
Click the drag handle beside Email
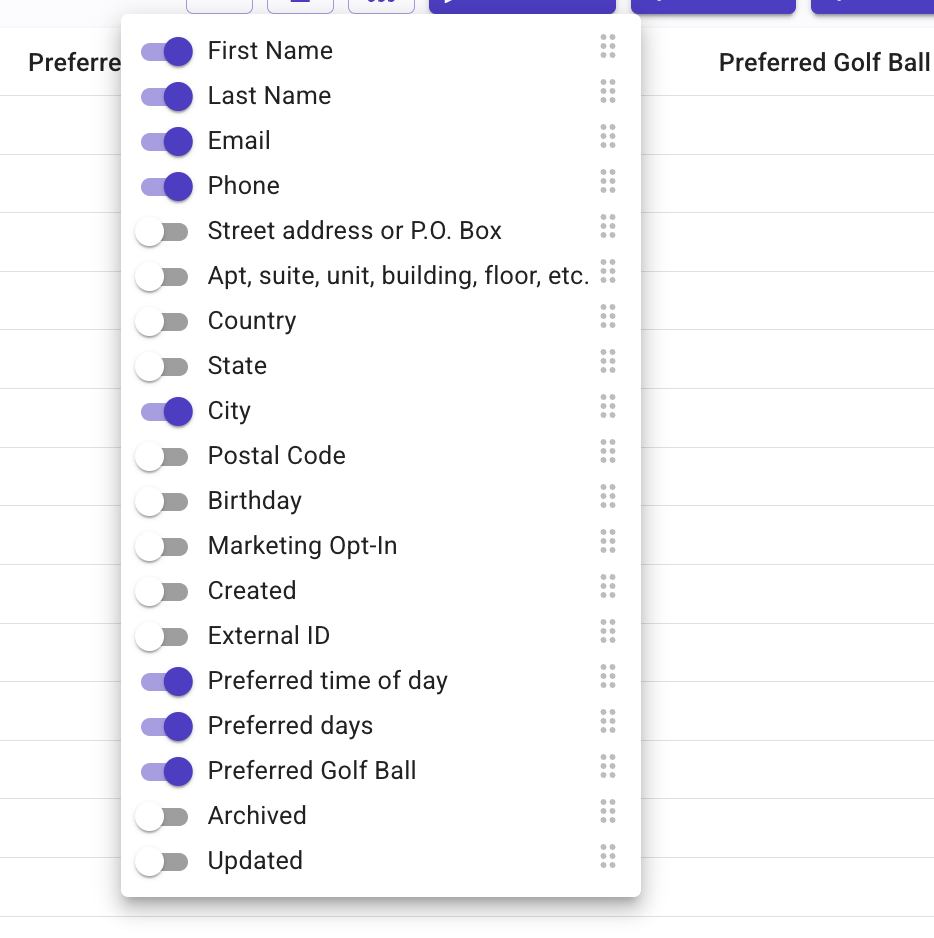[x=607, y=136]
